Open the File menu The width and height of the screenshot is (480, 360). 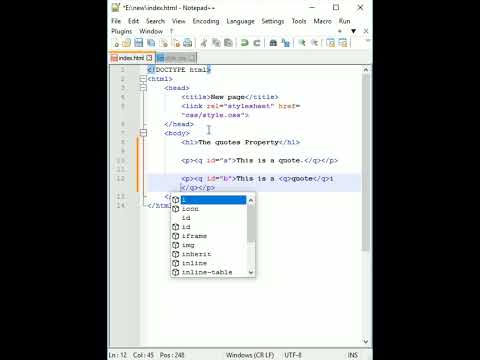pos(116,21)
